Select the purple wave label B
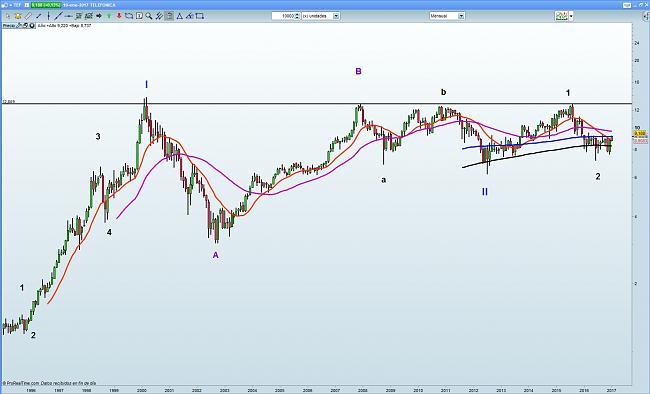The height and width of the screenshot is (394, 650). click(359, 71)
